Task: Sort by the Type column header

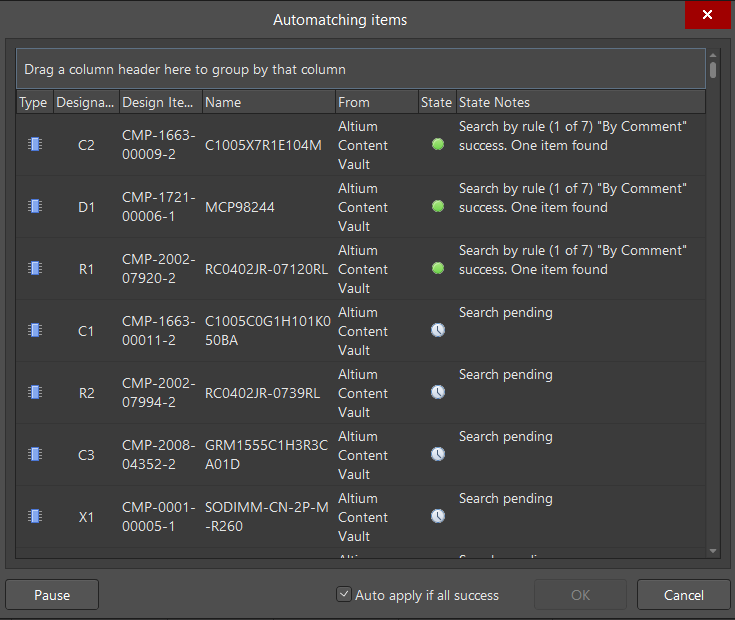Action: pos(35,102)
